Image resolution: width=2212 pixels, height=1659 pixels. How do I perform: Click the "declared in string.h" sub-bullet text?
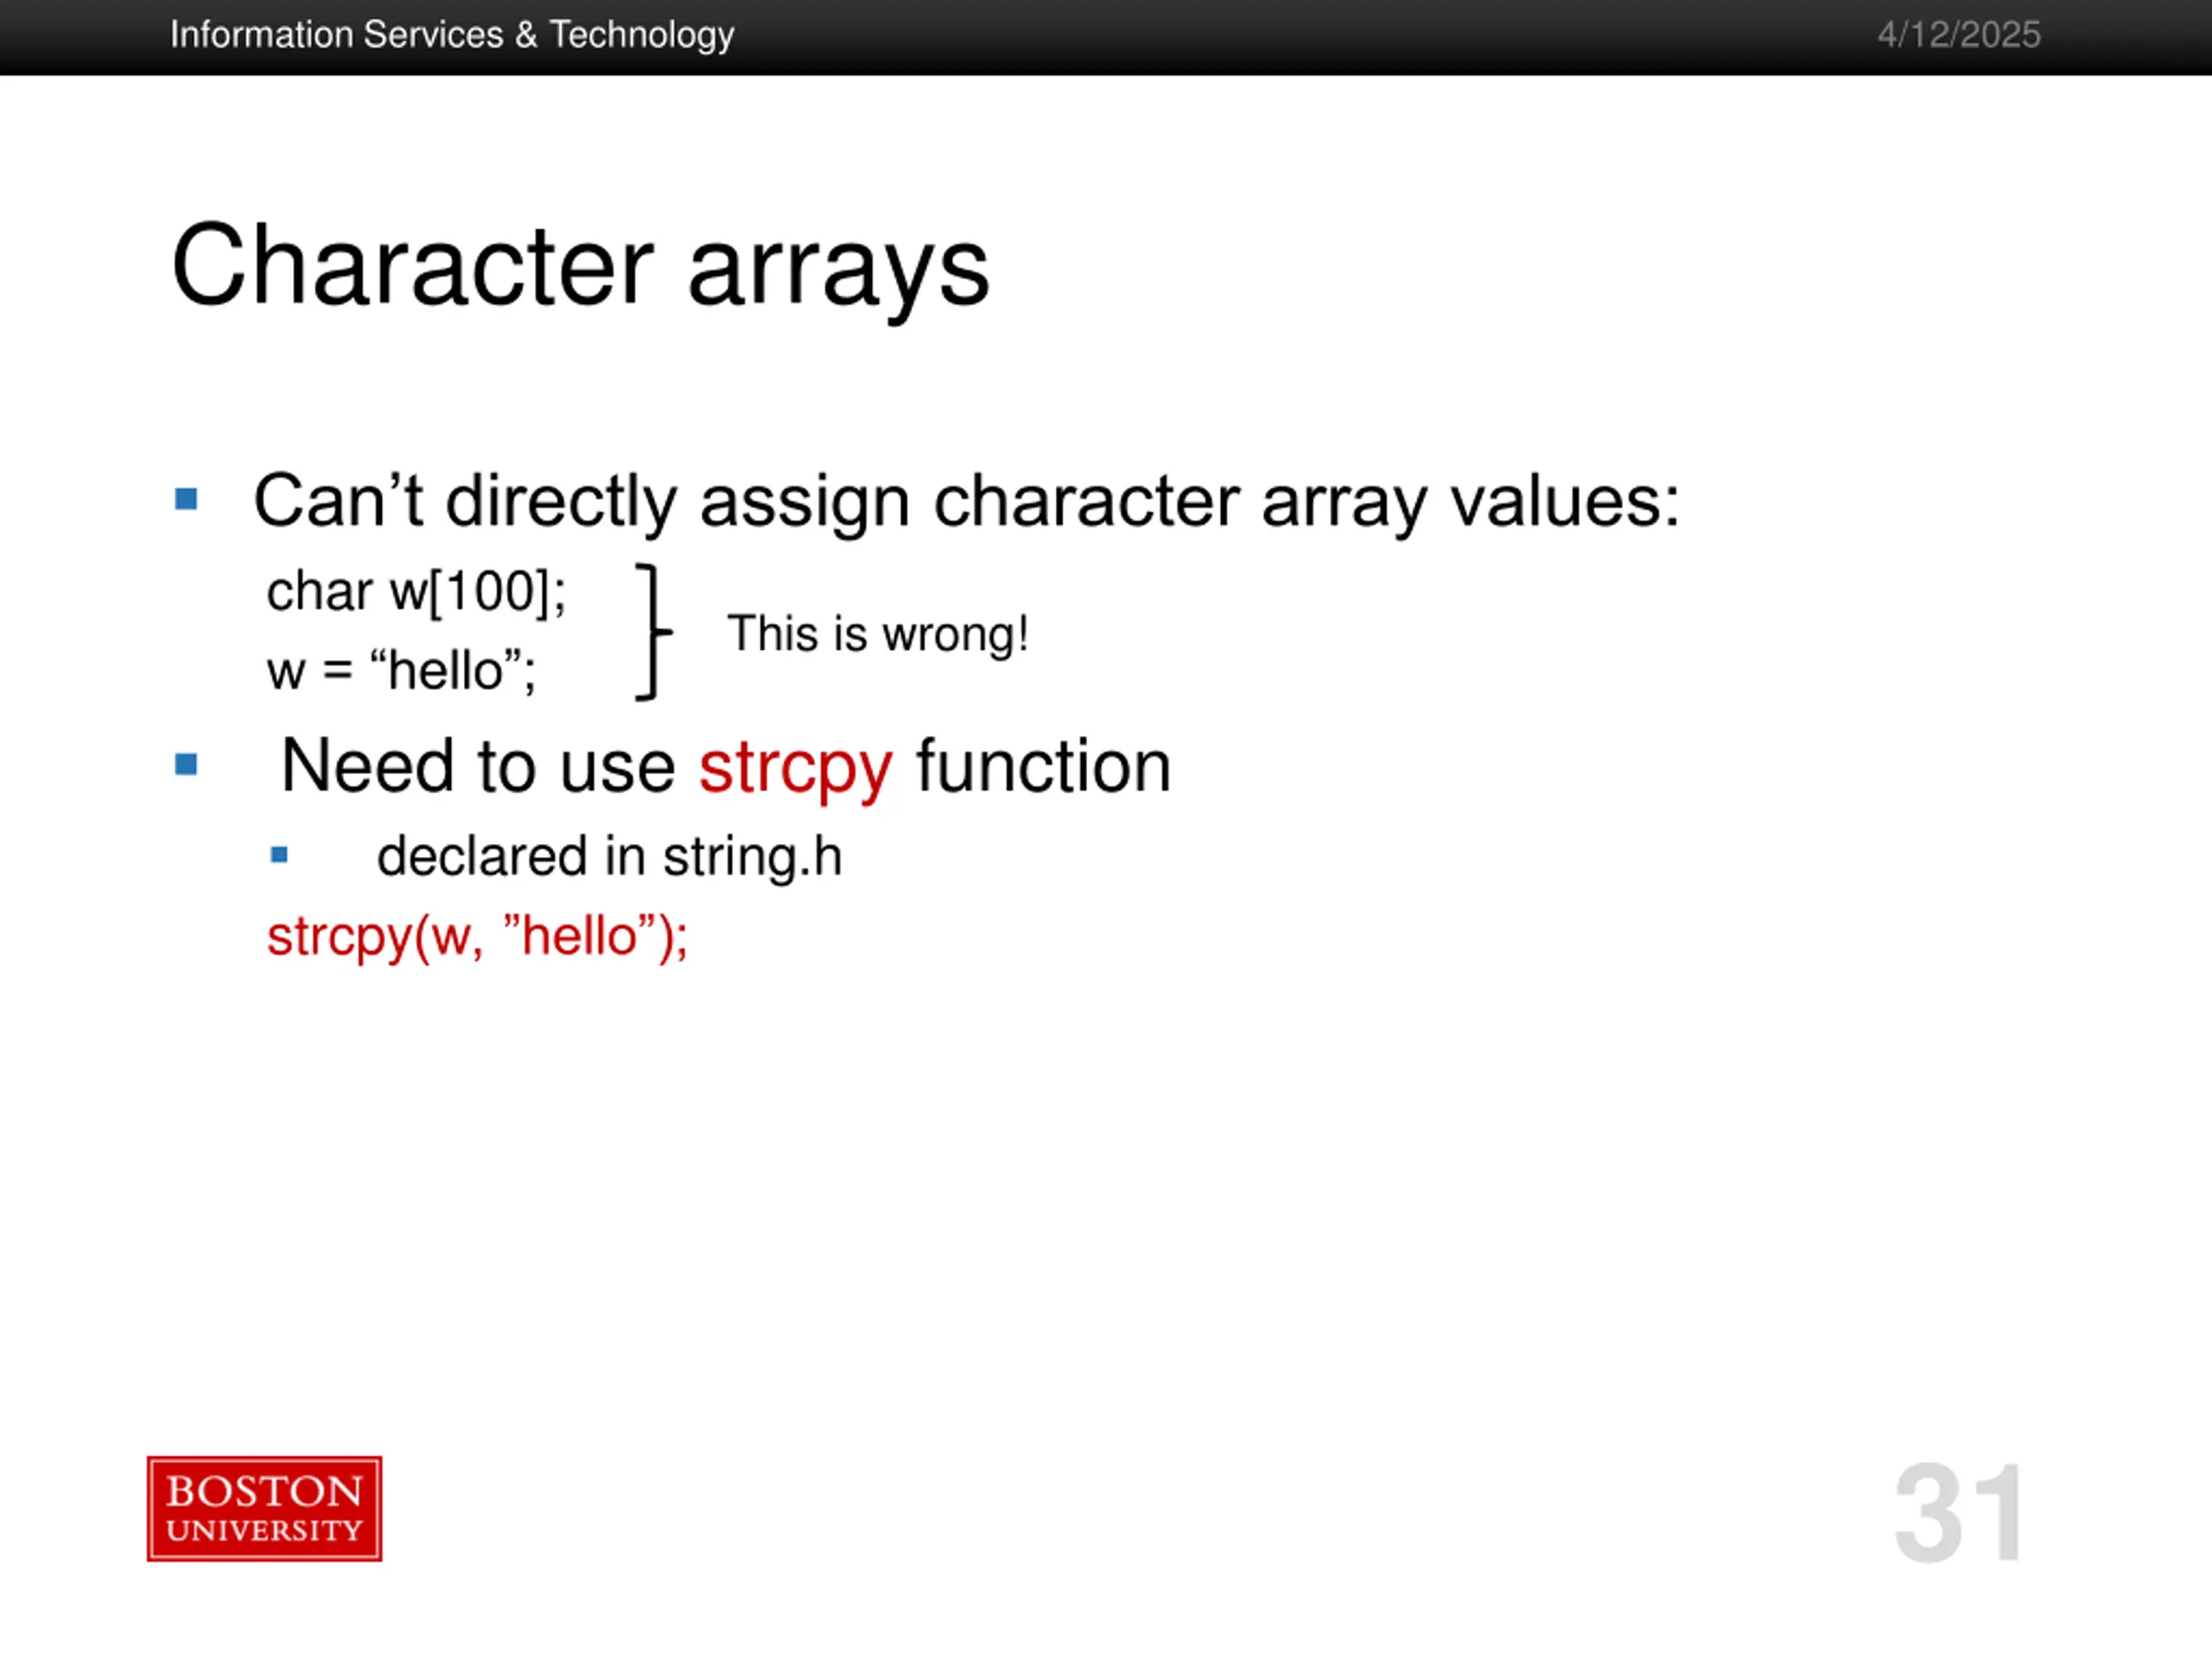point(609,857)
